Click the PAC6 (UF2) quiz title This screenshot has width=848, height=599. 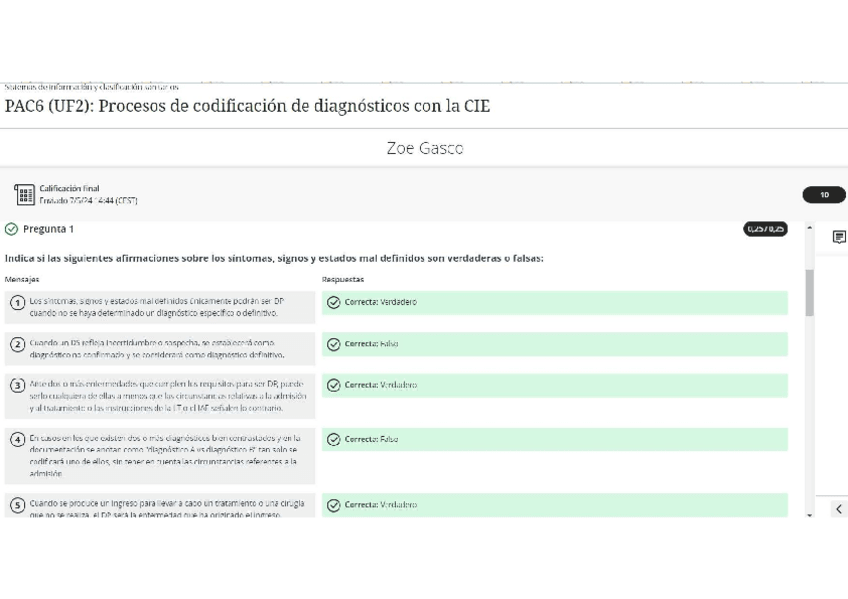(247, 106)
